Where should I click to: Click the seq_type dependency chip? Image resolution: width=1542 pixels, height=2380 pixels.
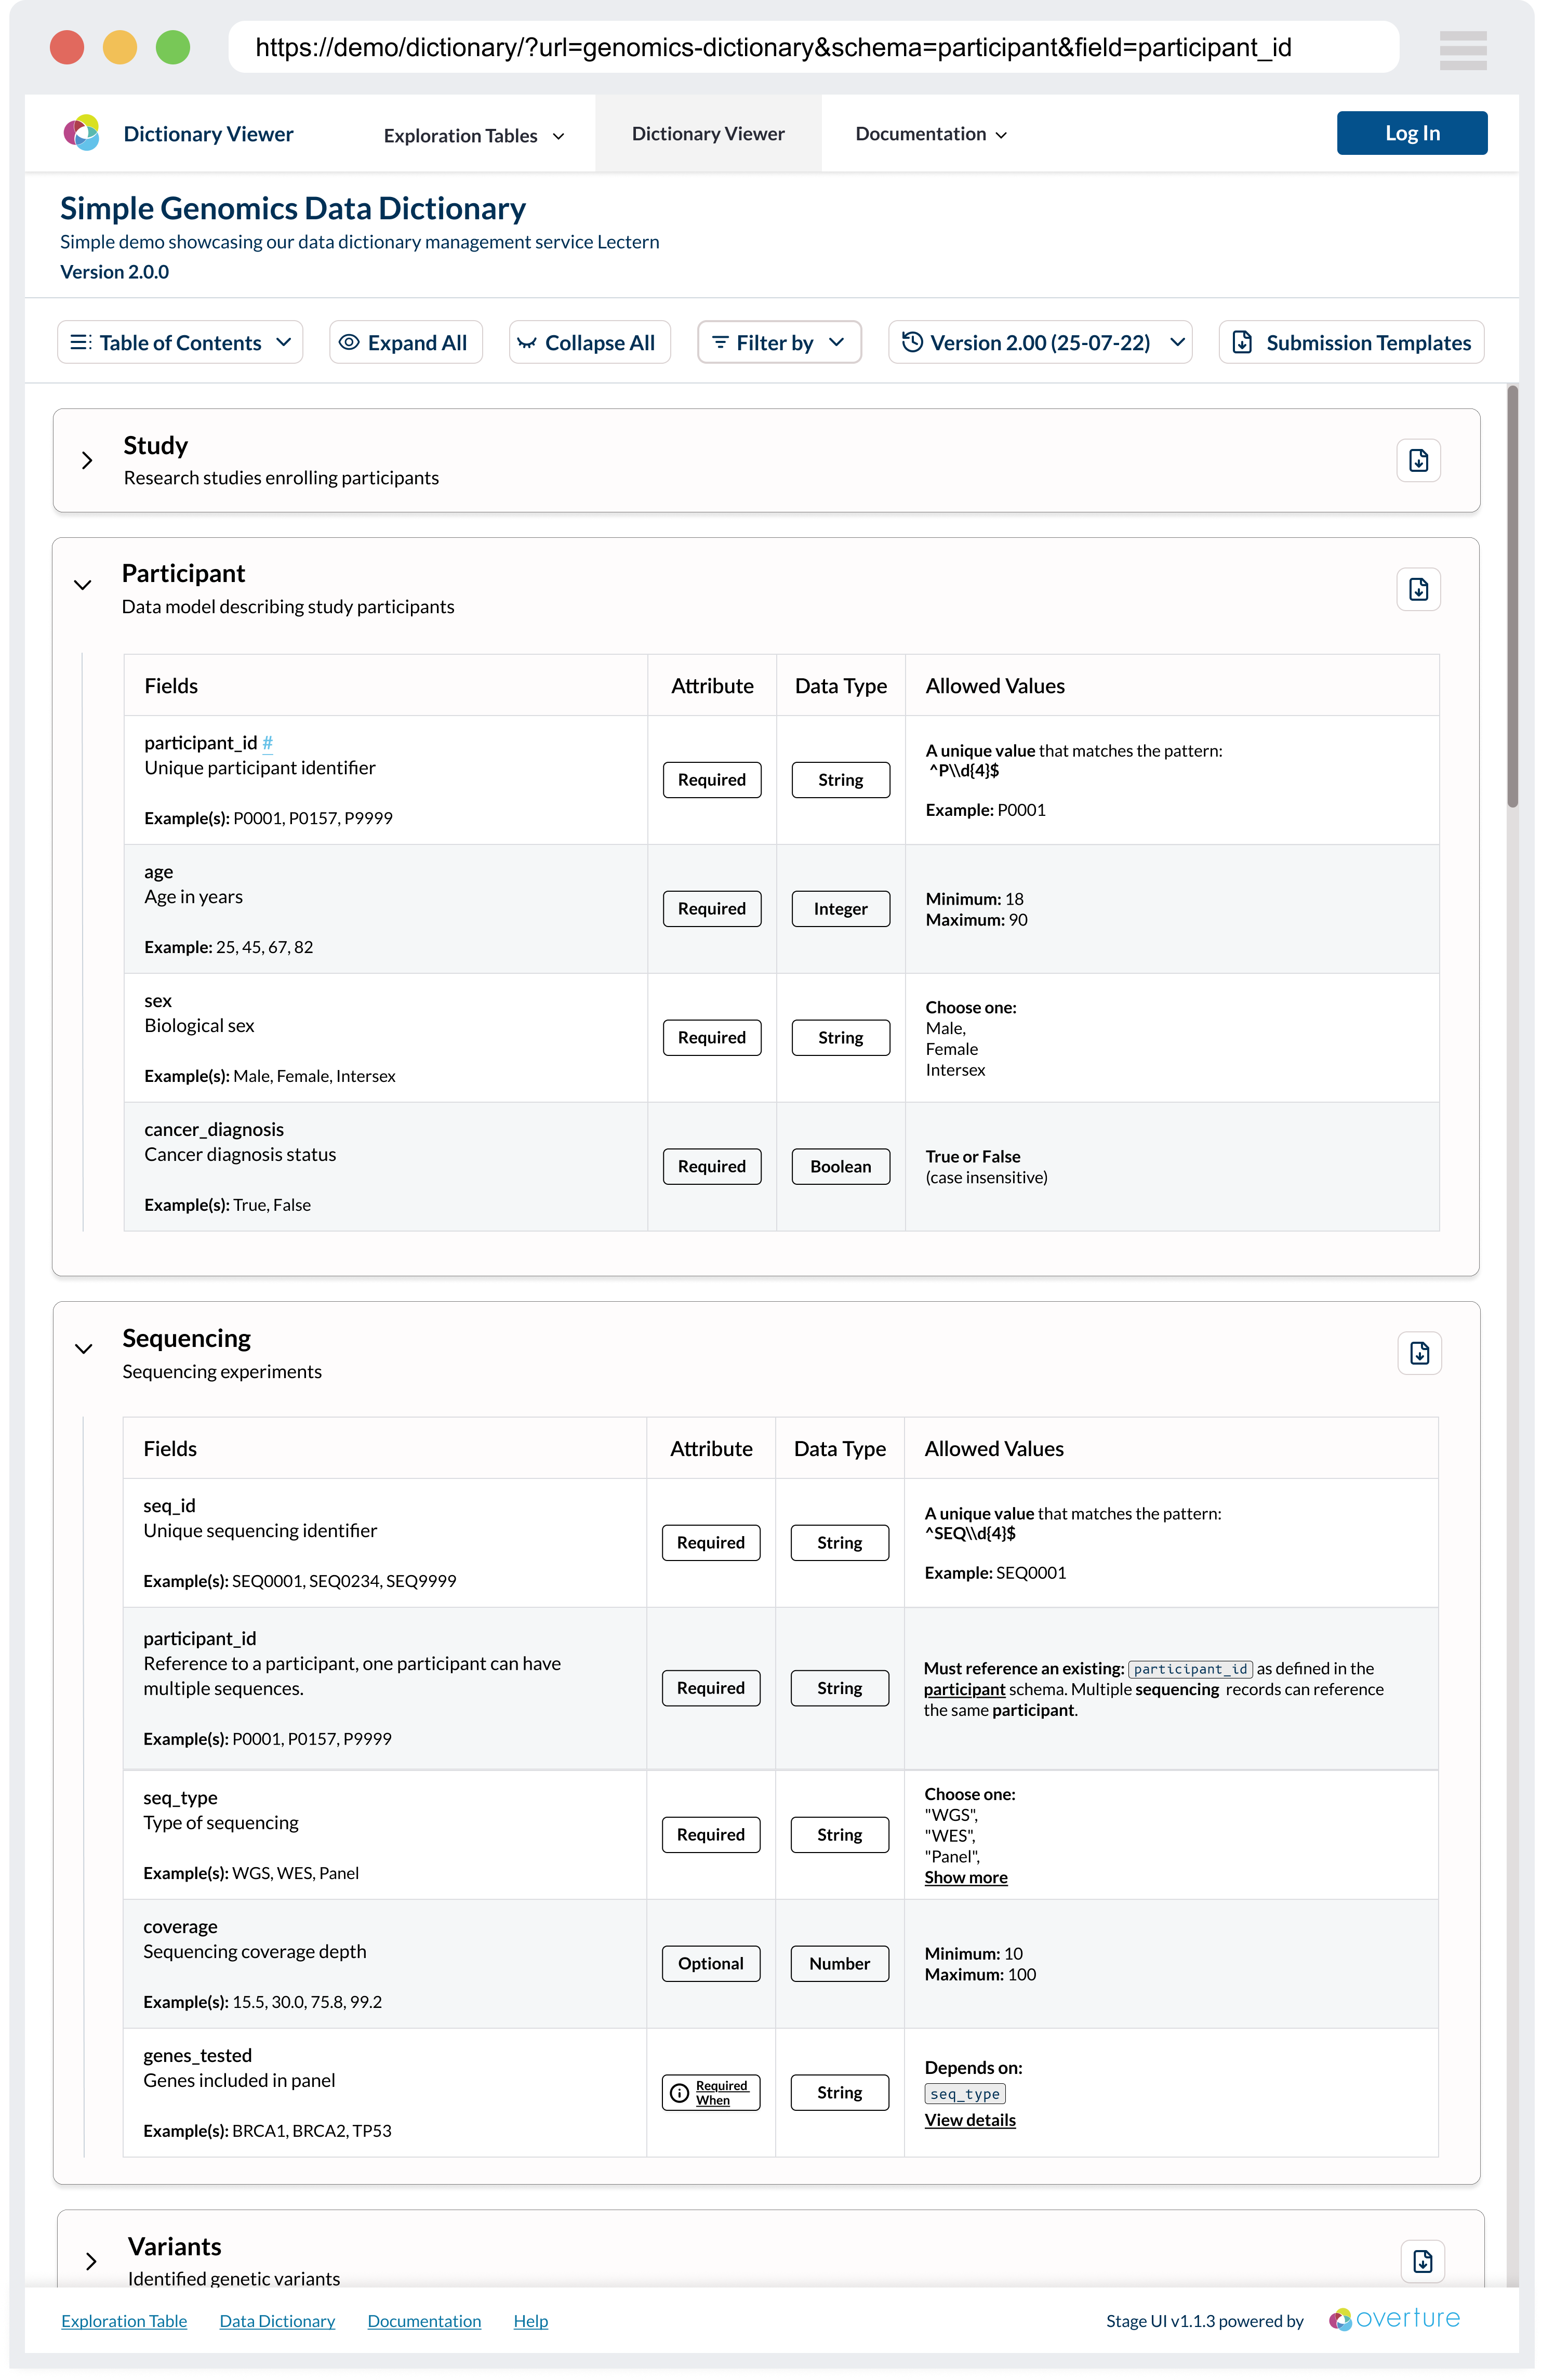coord(964,2094)
